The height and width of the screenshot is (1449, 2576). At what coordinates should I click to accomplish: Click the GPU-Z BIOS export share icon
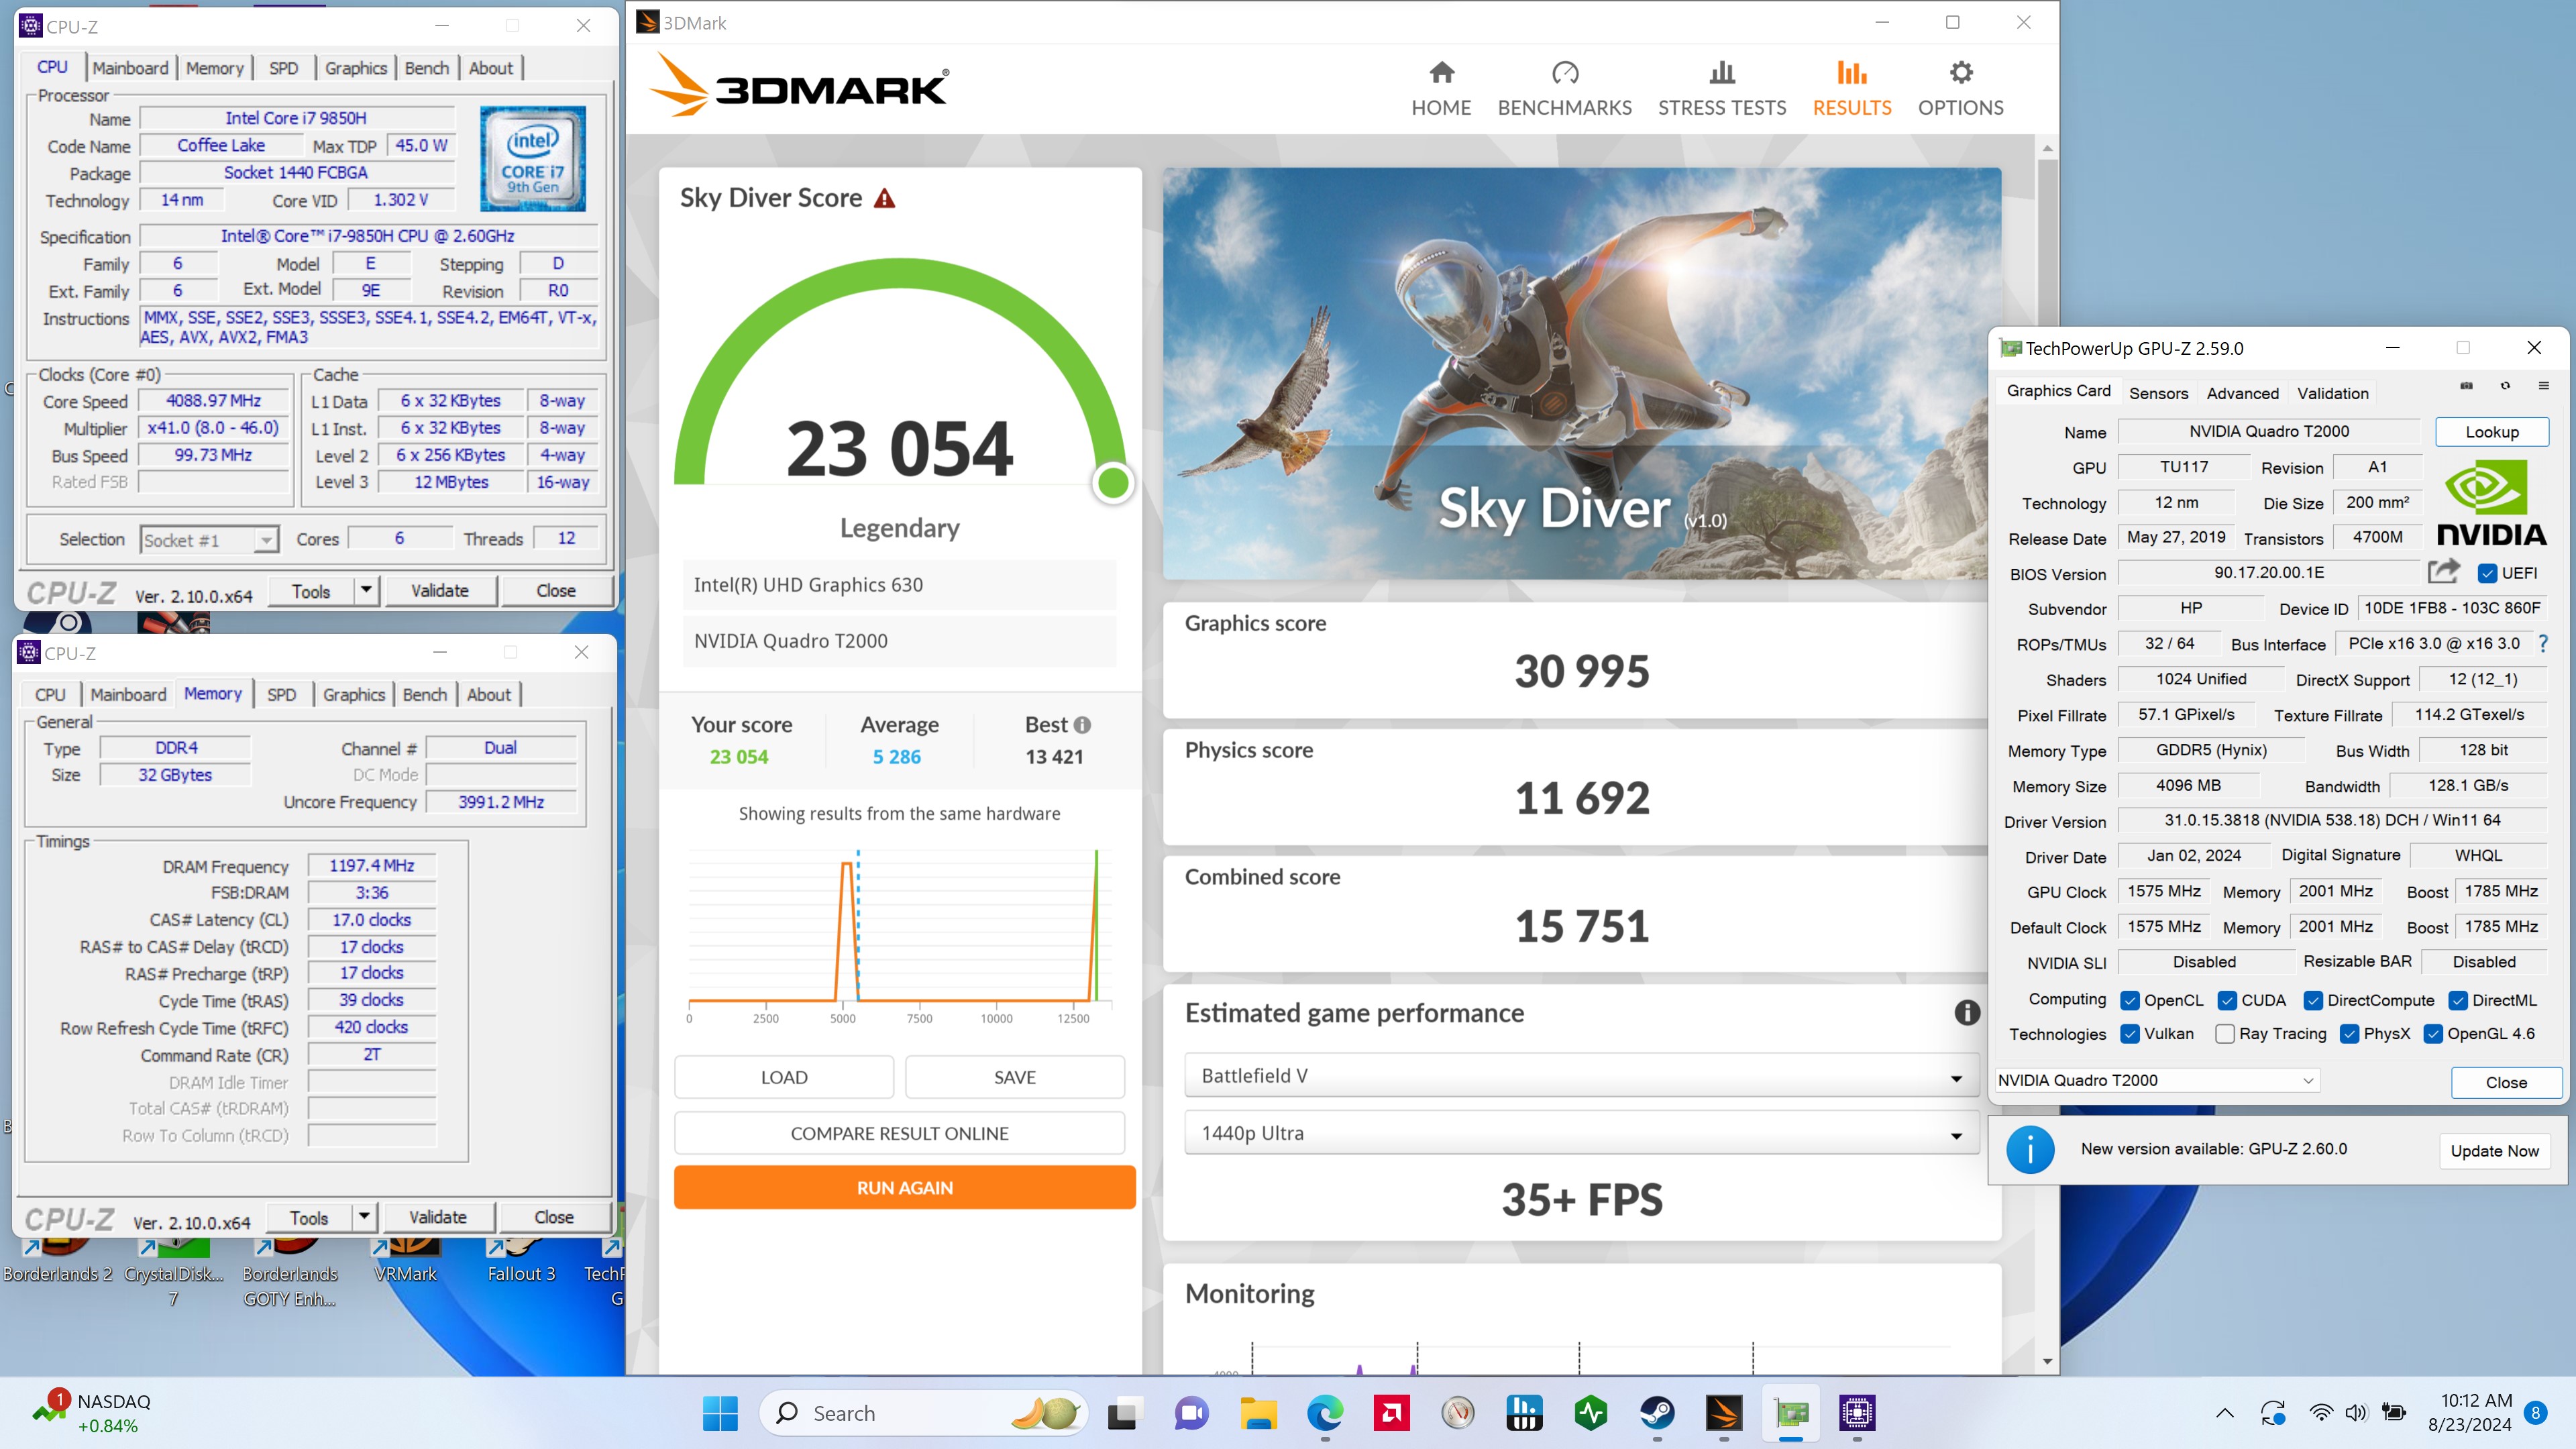[2443, 571]
